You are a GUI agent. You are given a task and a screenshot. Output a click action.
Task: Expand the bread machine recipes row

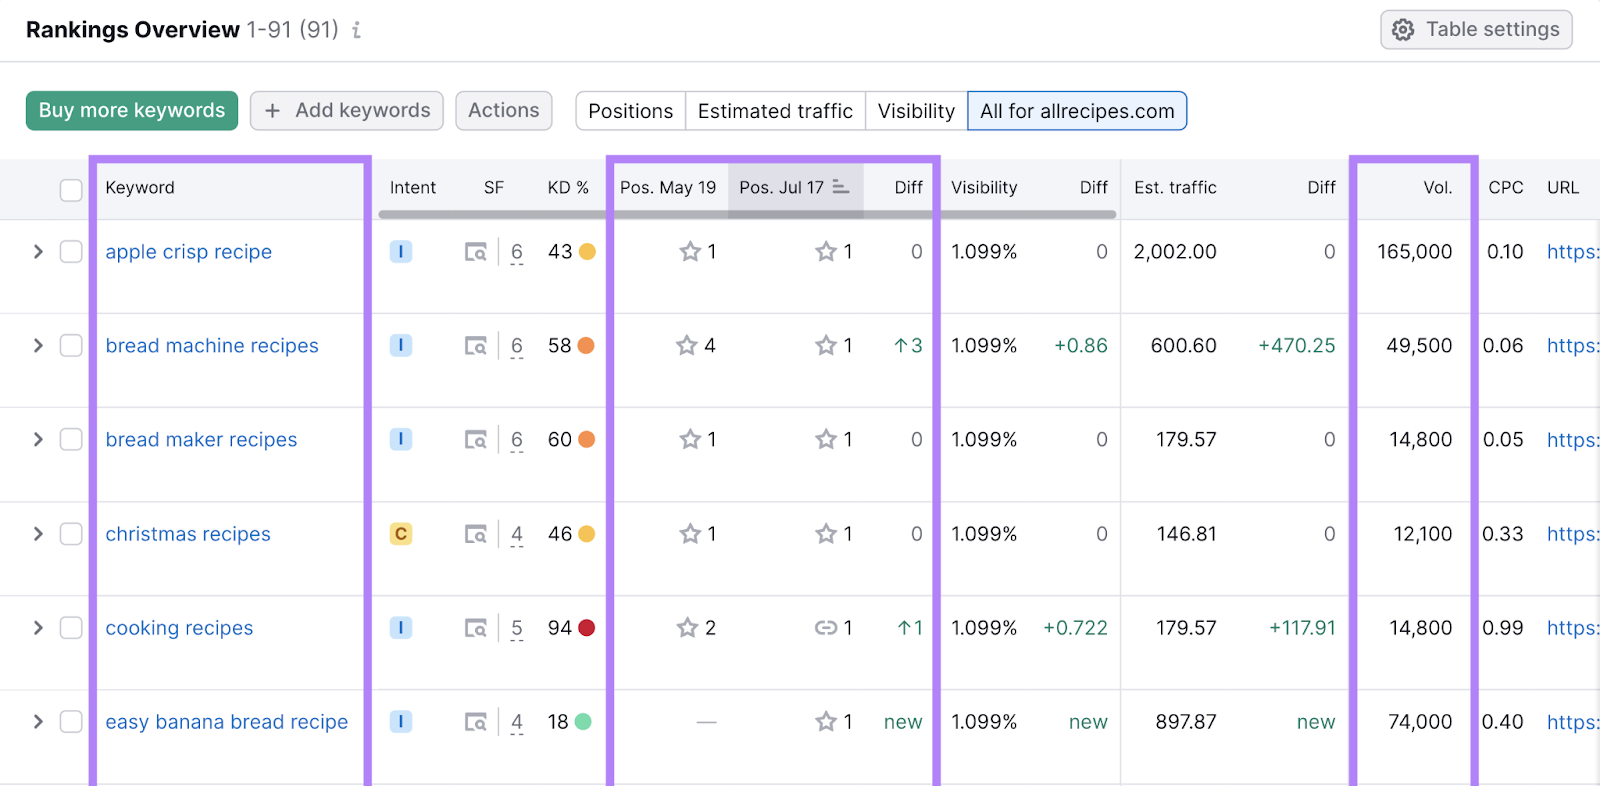[38, 346]
